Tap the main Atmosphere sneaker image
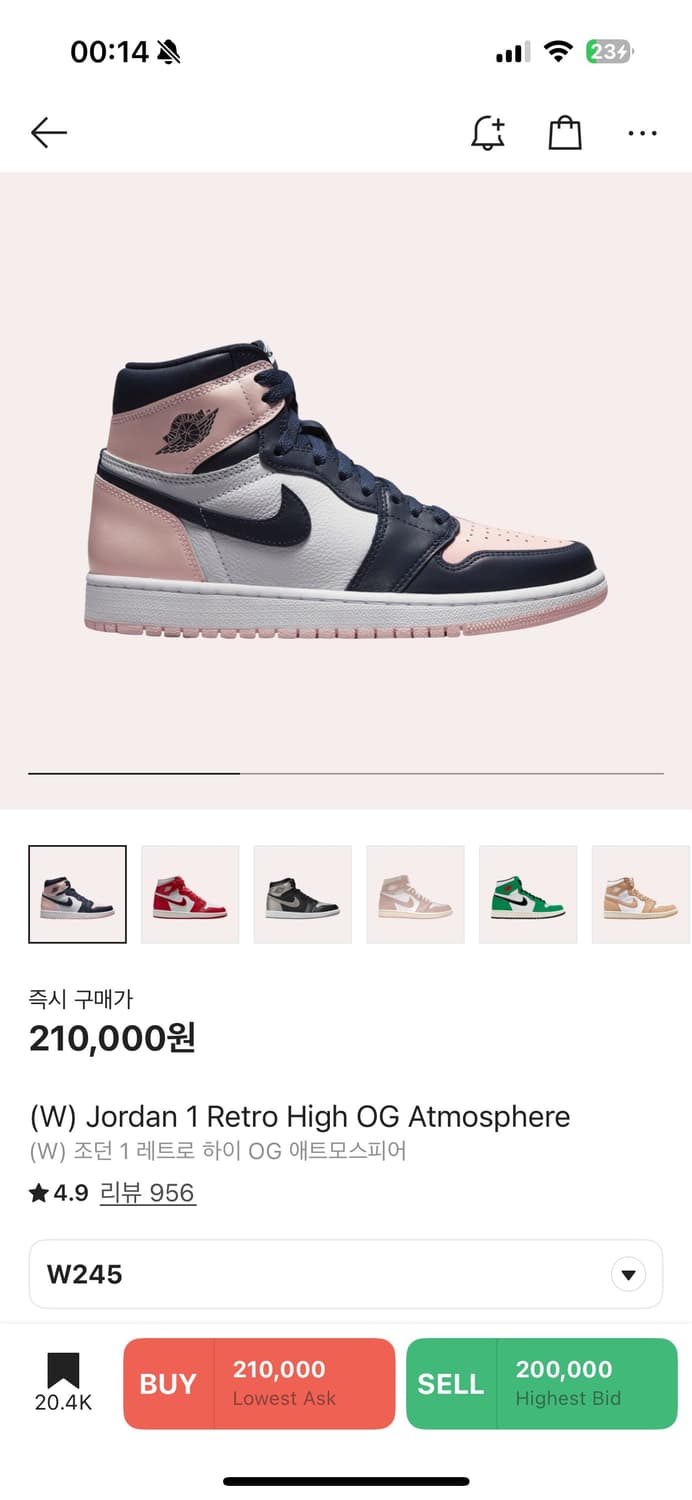The image size is (692, 1500). 346,490
